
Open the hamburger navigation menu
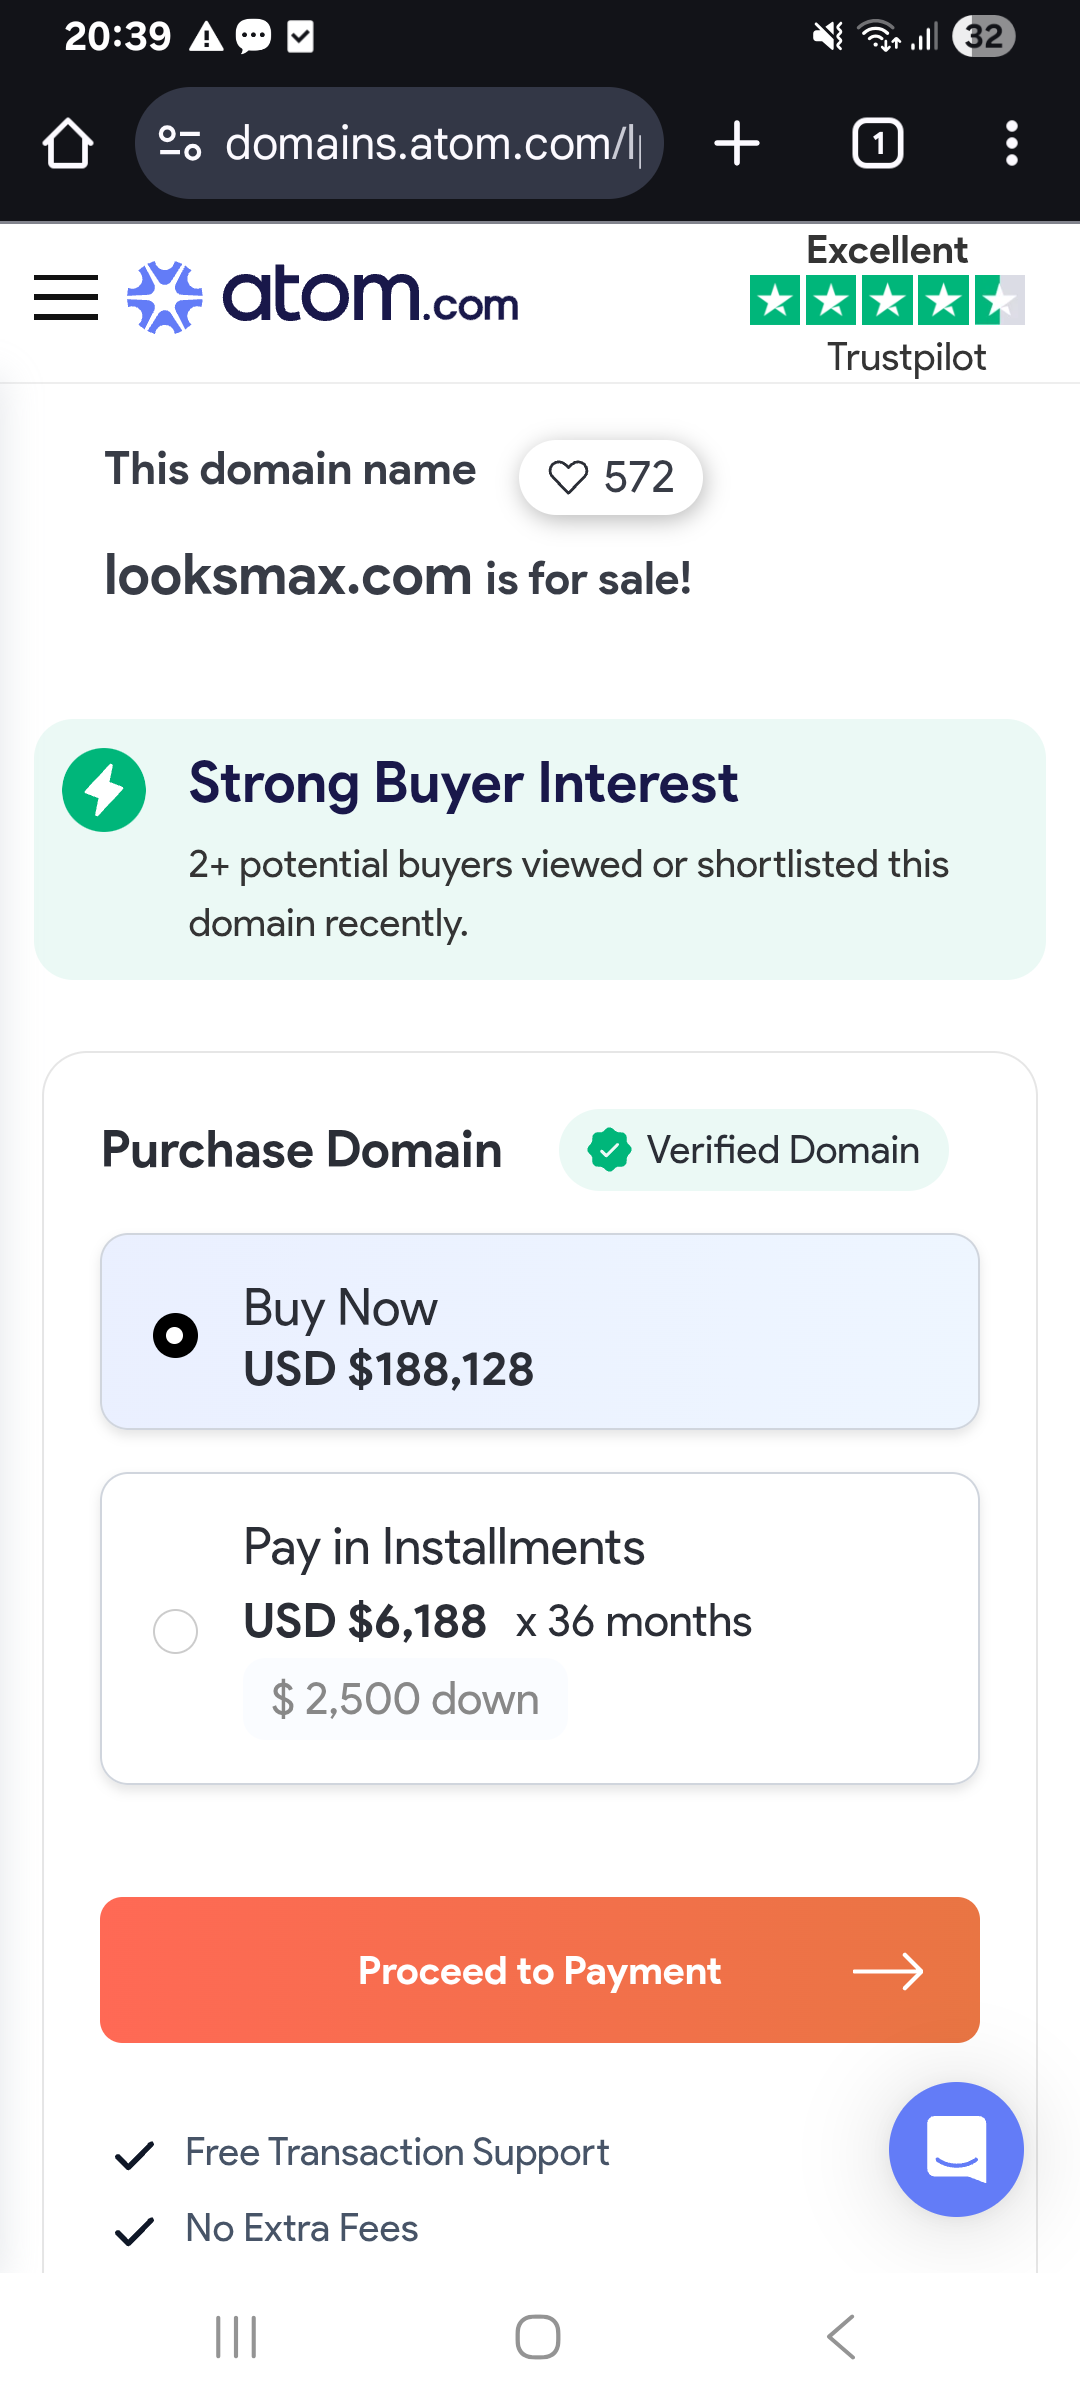point(66,298)
